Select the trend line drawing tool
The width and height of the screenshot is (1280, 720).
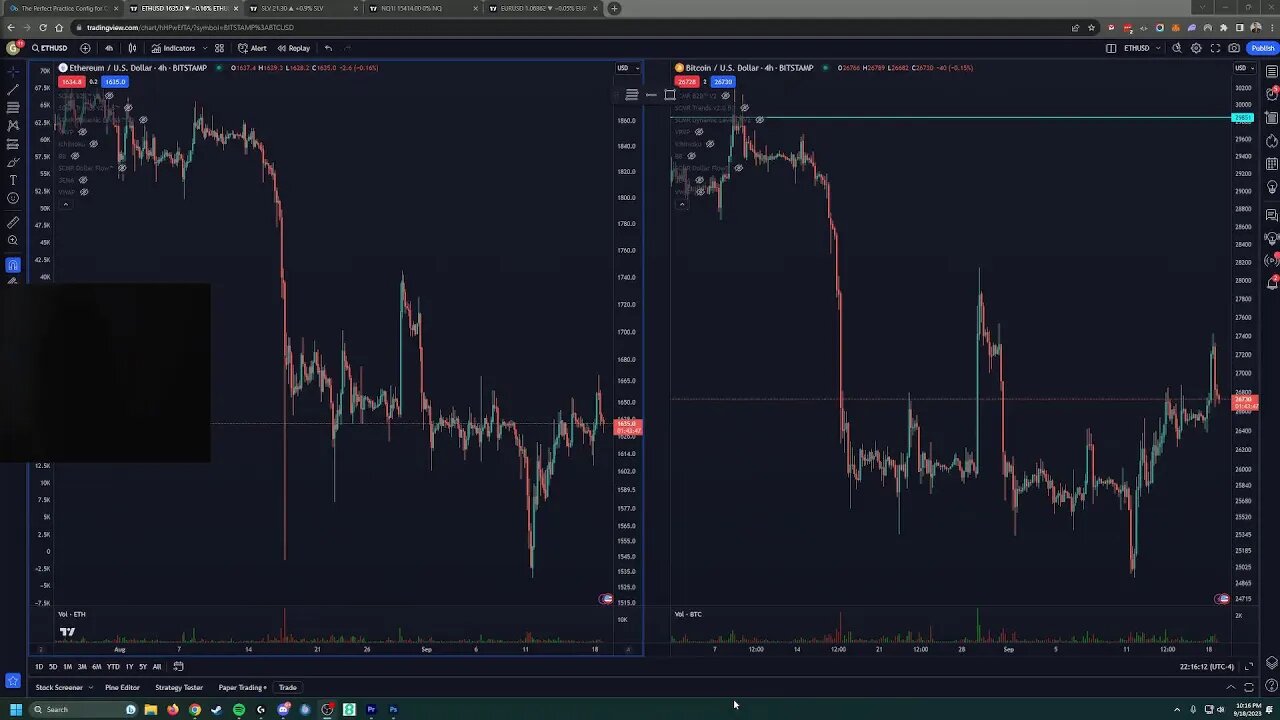[x=13, y=89]
